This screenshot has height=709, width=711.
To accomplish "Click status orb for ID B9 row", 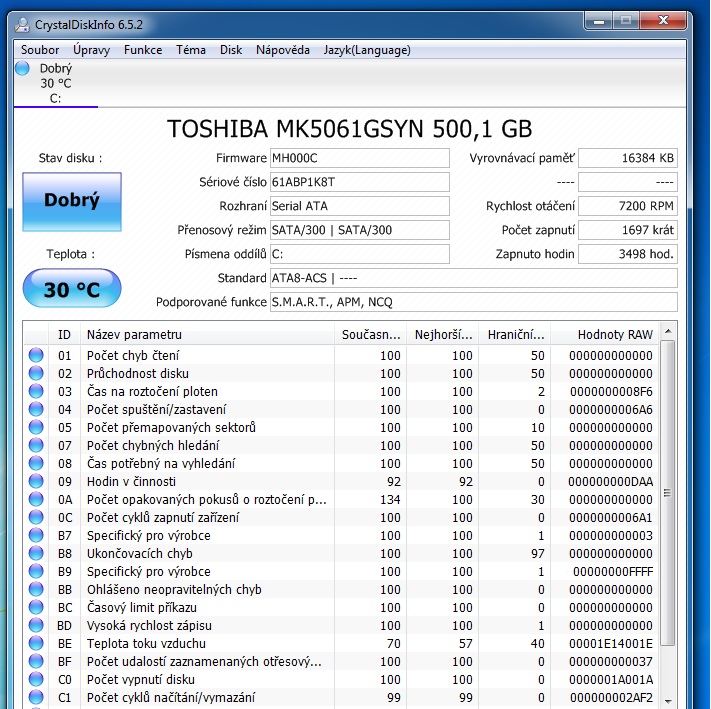I will 36,571.
